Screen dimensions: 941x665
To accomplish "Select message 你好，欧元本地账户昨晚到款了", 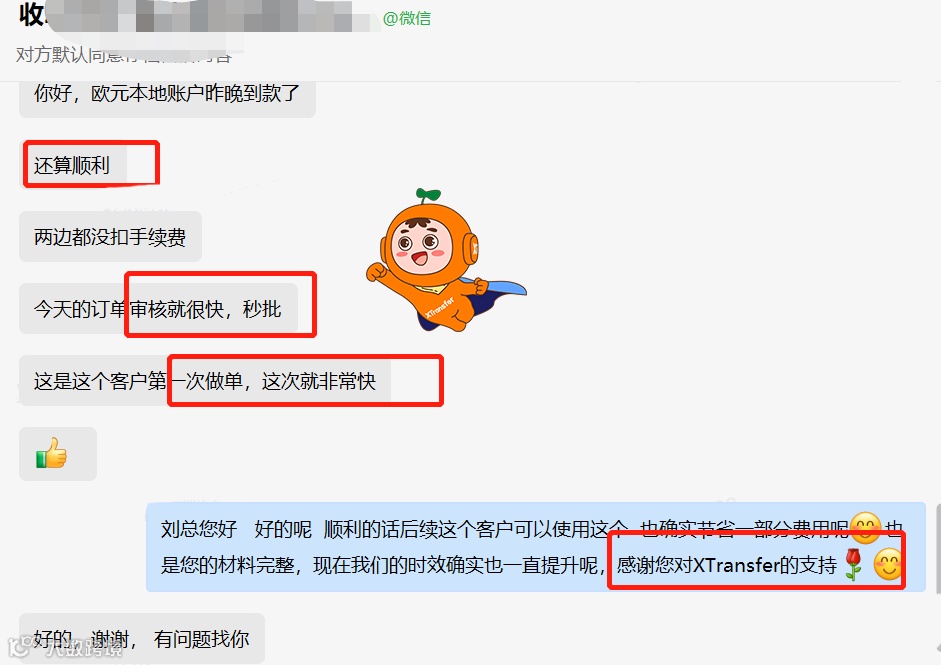I will 167,96.
